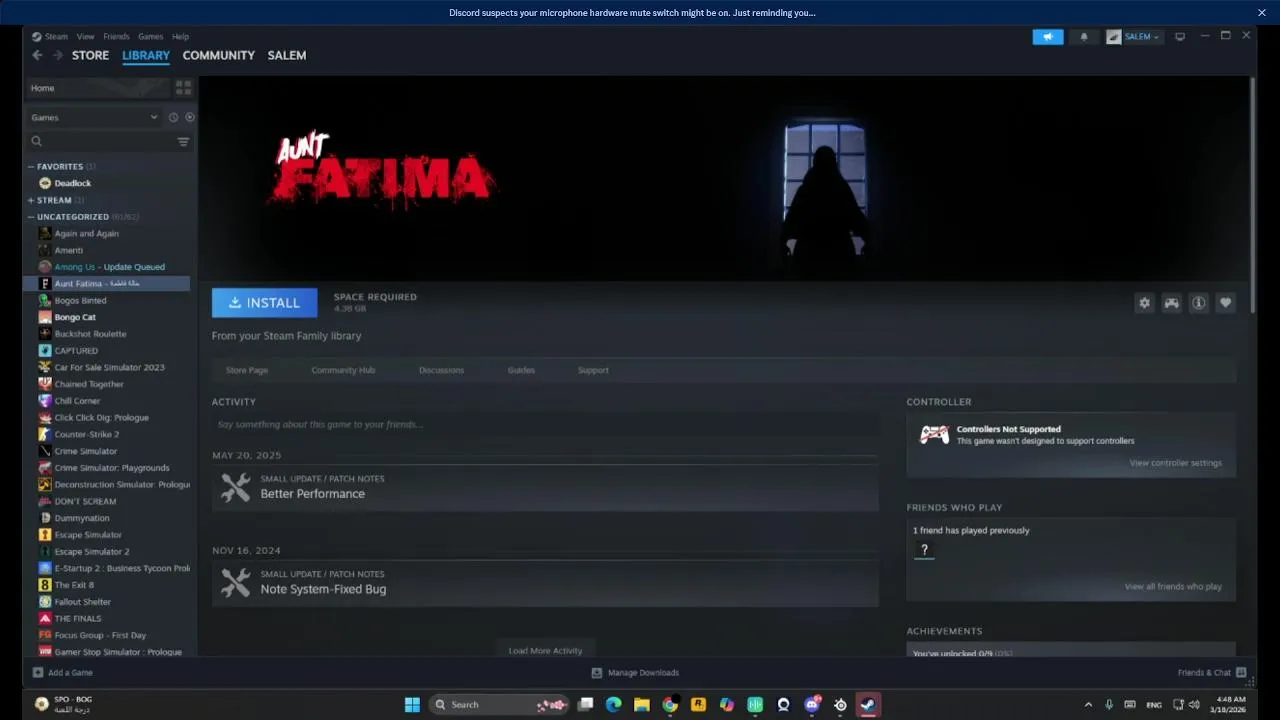Open the Steam menu
Image resolution: width=1280 pixels, height=720 pixels.
coord(56,37)
